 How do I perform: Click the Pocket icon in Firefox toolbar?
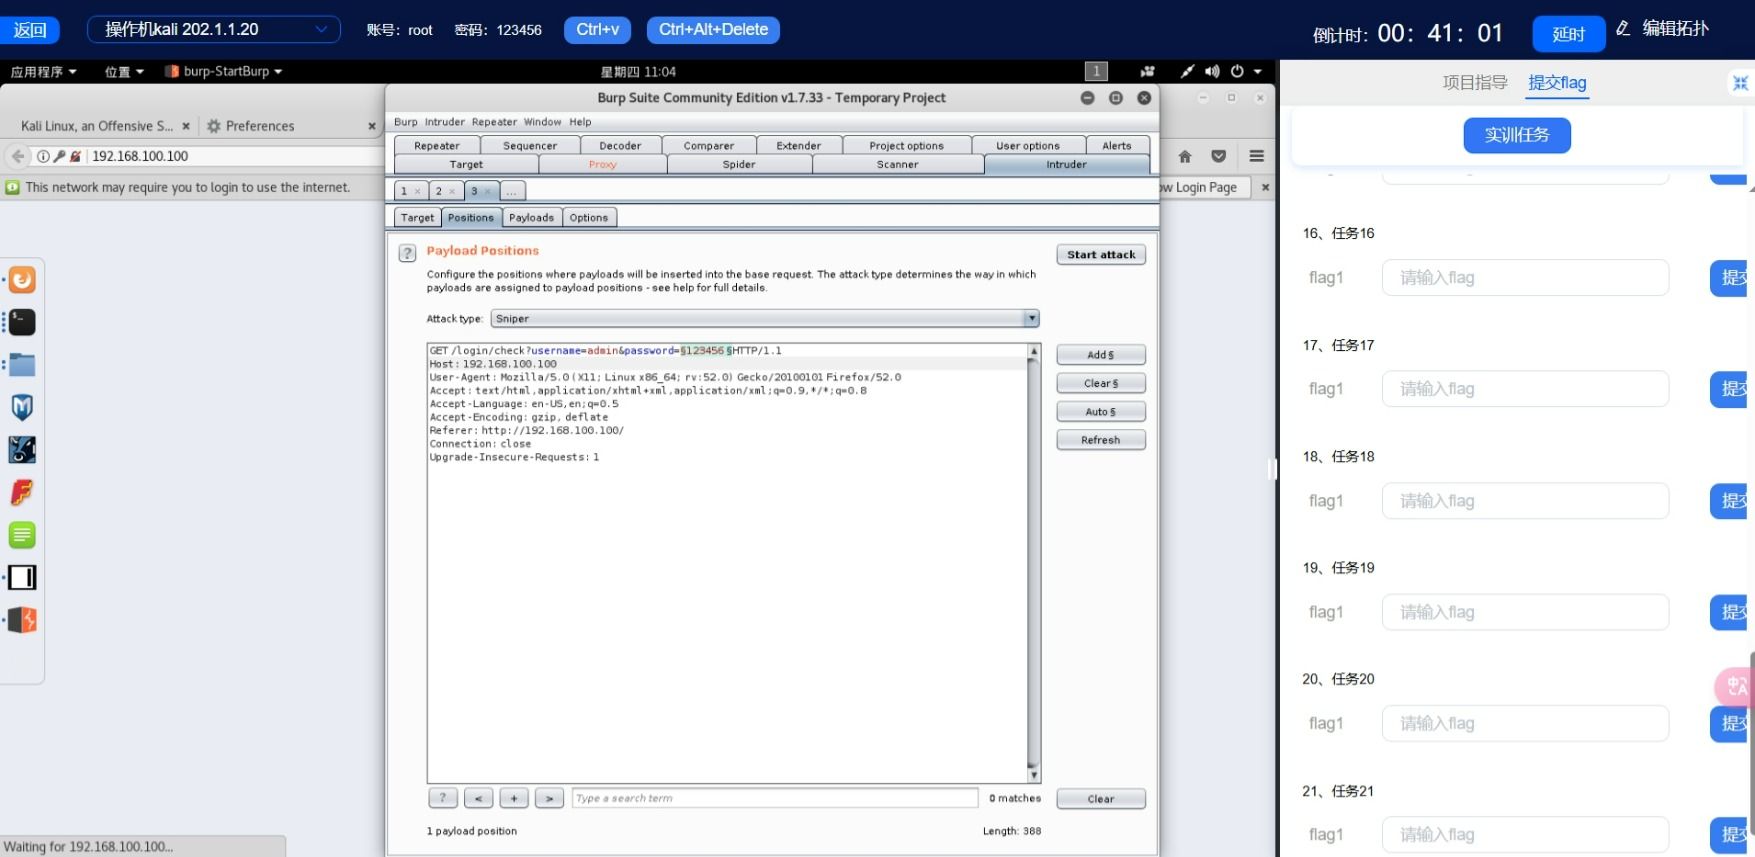click(1218, 156)
